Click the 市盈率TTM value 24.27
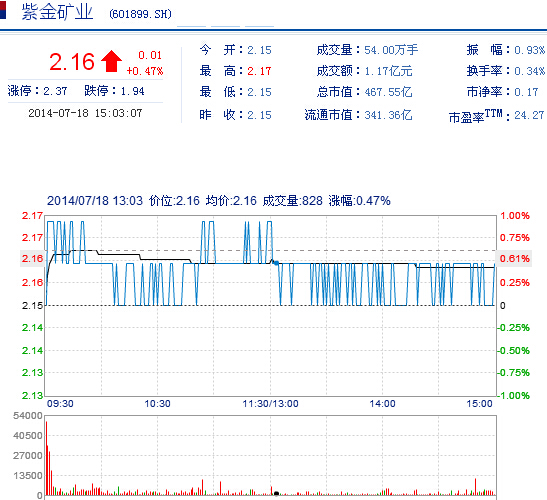 coord(529,115)
